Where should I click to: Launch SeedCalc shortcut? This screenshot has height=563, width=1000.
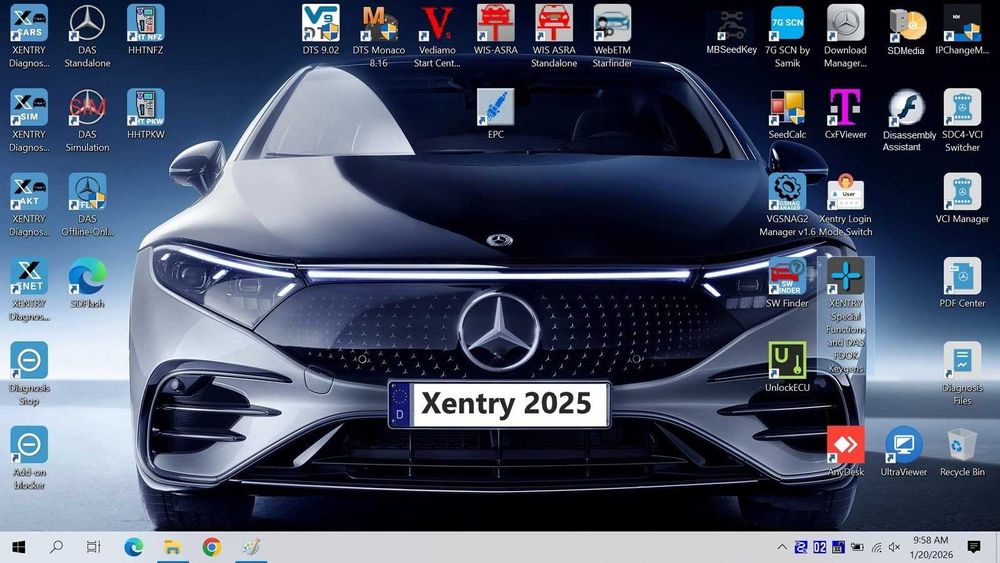[x=787, y=107]
